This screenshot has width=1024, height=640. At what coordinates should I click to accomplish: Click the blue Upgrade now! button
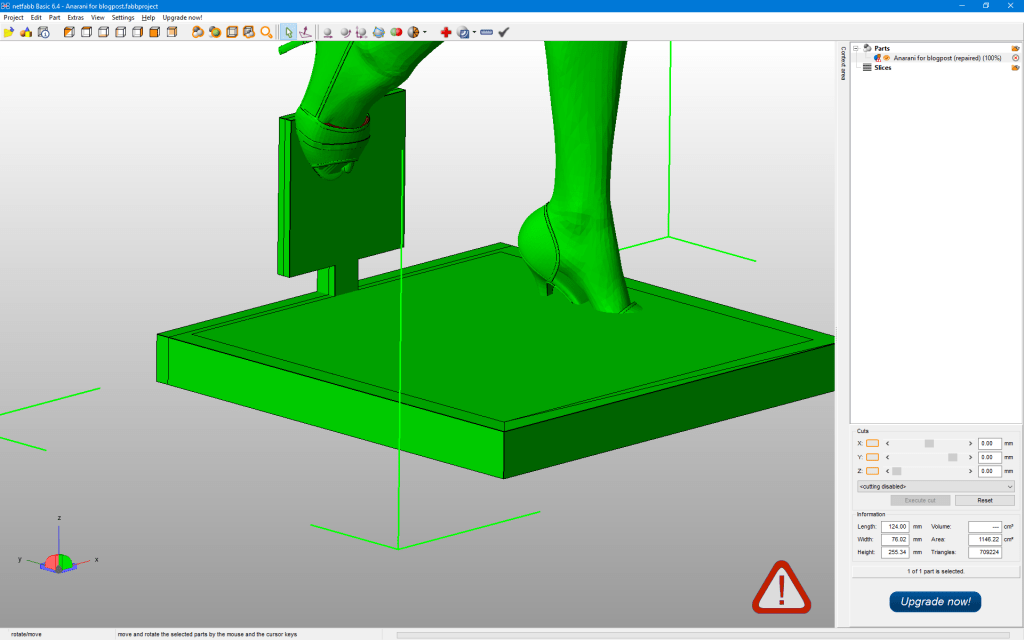coord(935,601)
